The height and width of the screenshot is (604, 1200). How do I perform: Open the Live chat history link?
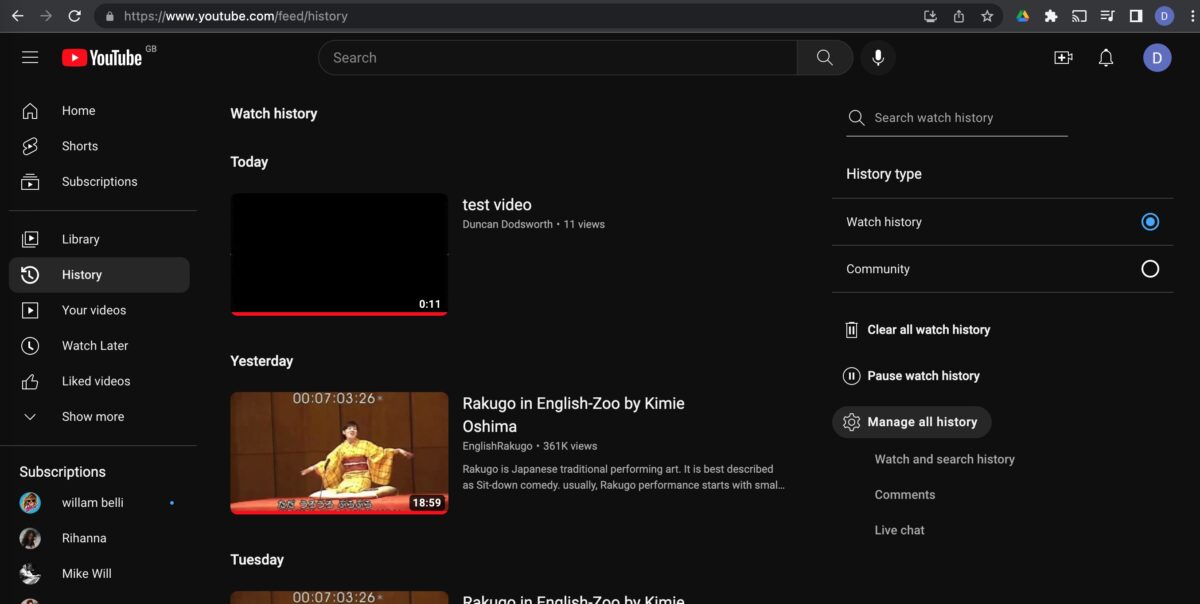click(x=900, y=530)
